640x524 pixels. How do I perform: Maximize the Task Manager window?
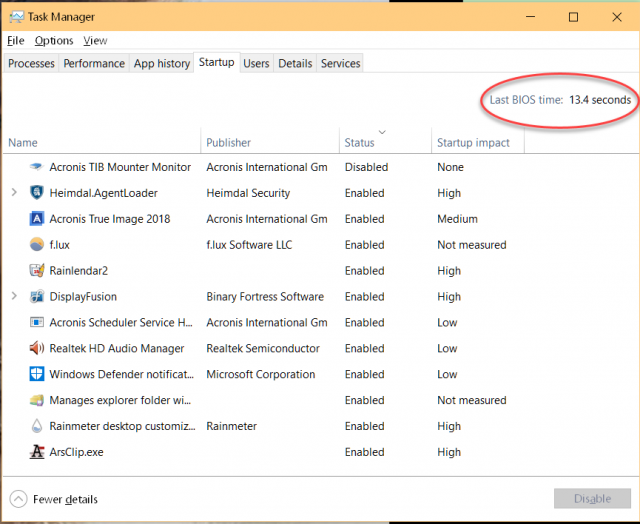coord(573,17)
